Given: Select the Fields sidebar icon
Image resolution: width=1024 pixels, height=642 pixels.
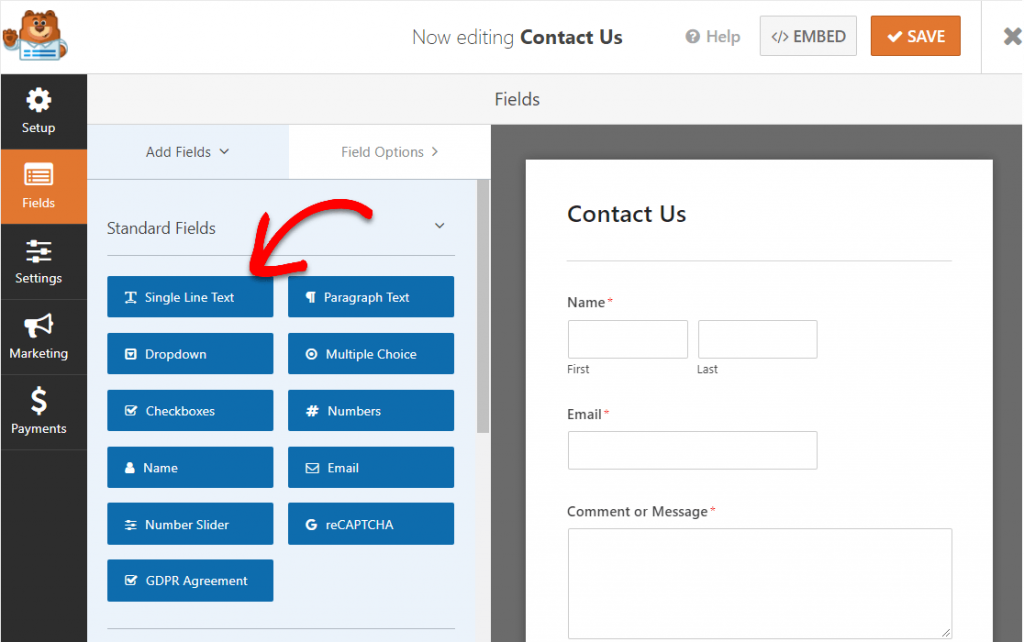Looking at the screenshot, I should [39, 186].
